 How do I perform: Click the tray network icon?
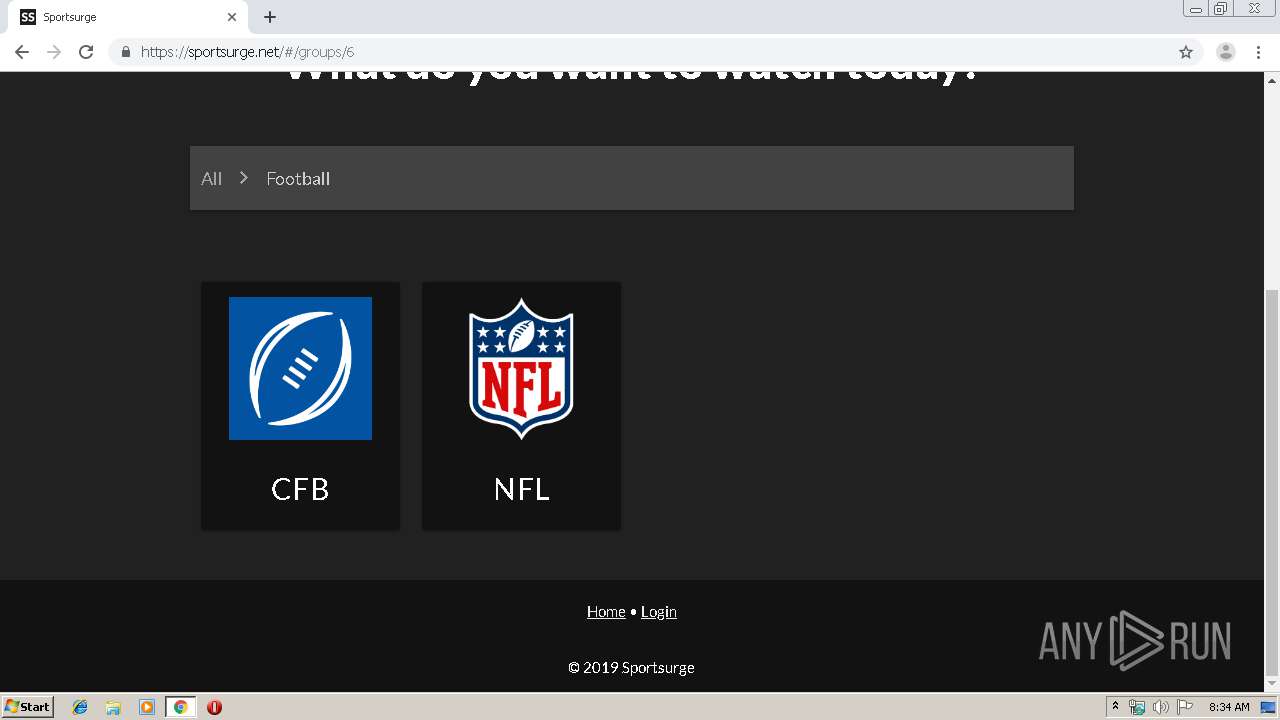pyautogui.click(x=1137, y=707)
